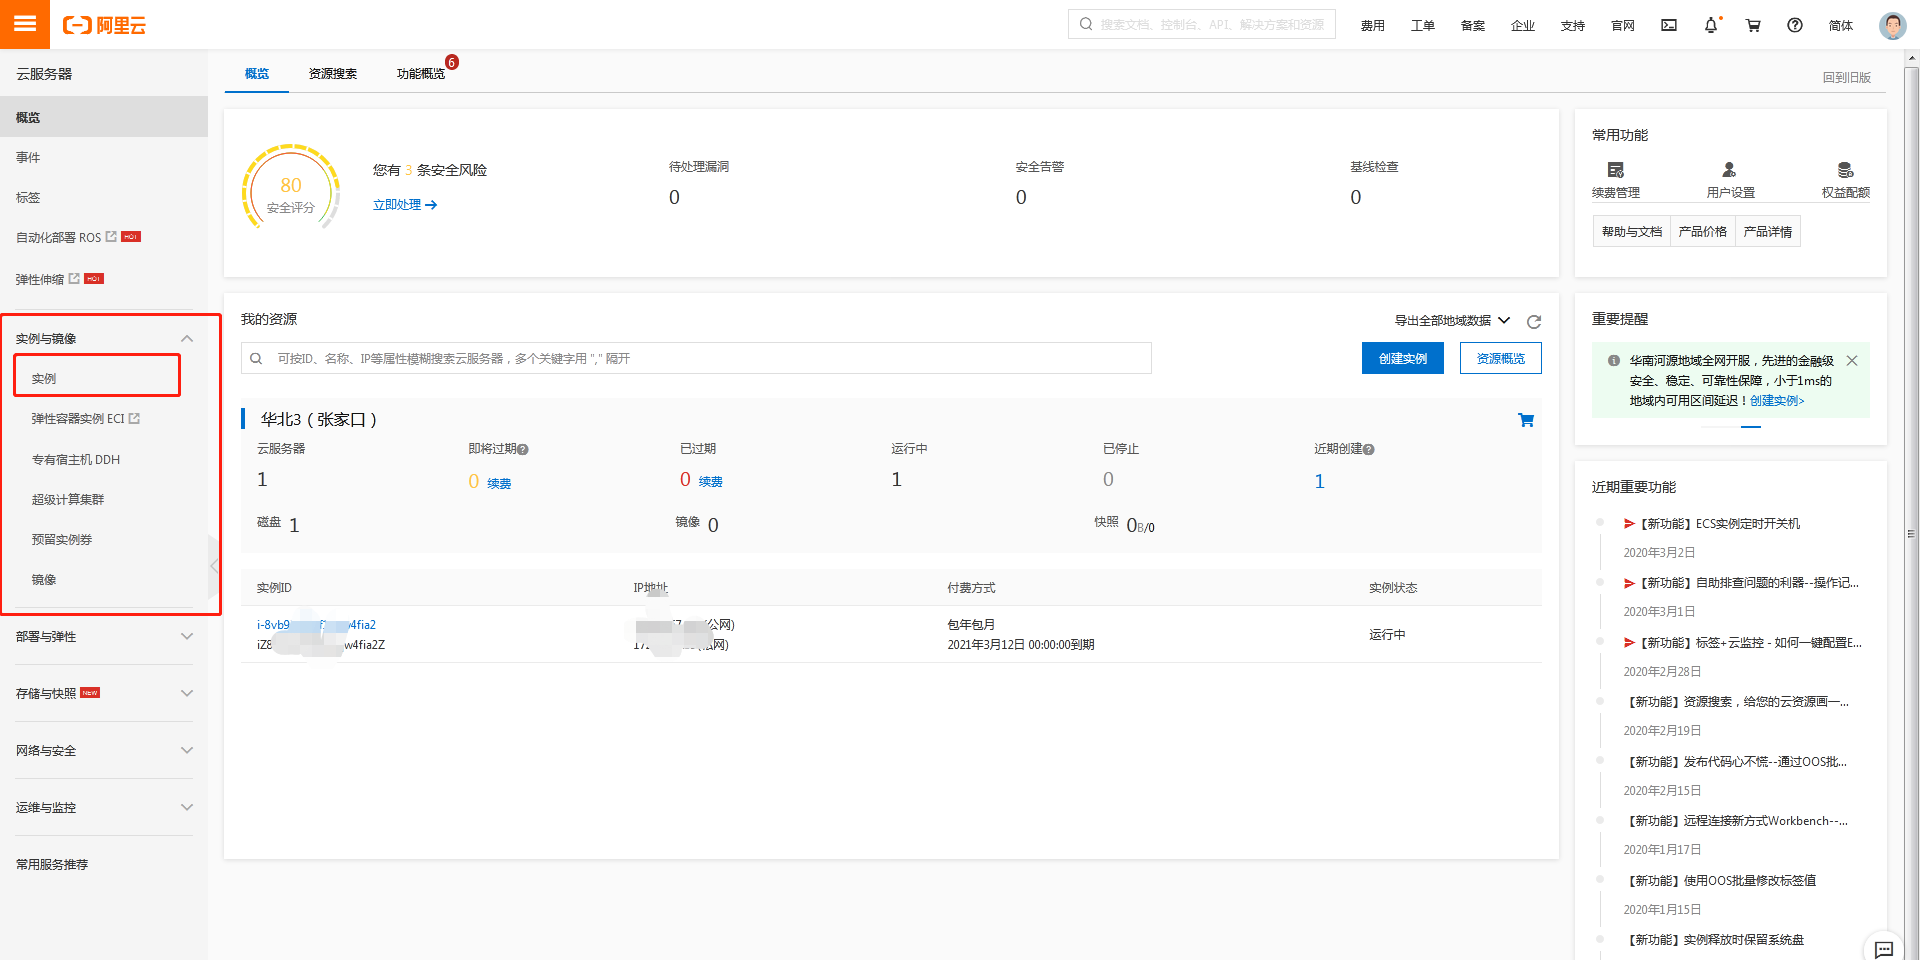
Task: Open 权益配额 quota shortcut
Action: pos(1845,180)
